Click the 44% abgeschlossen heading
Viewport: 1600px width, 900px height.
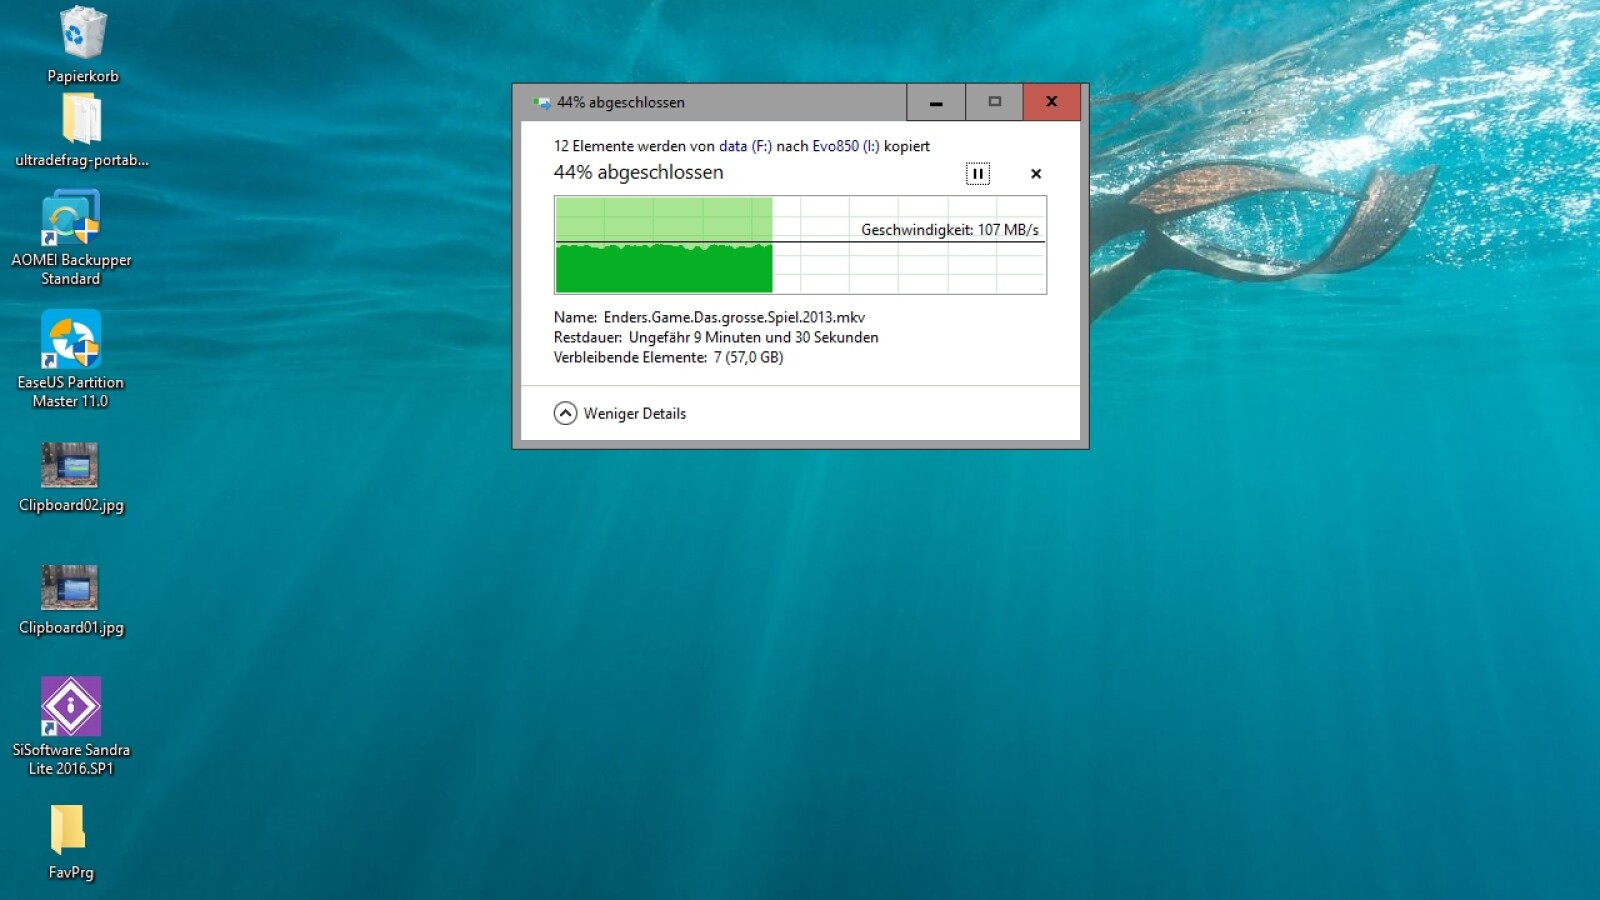(x=638, y=172)
